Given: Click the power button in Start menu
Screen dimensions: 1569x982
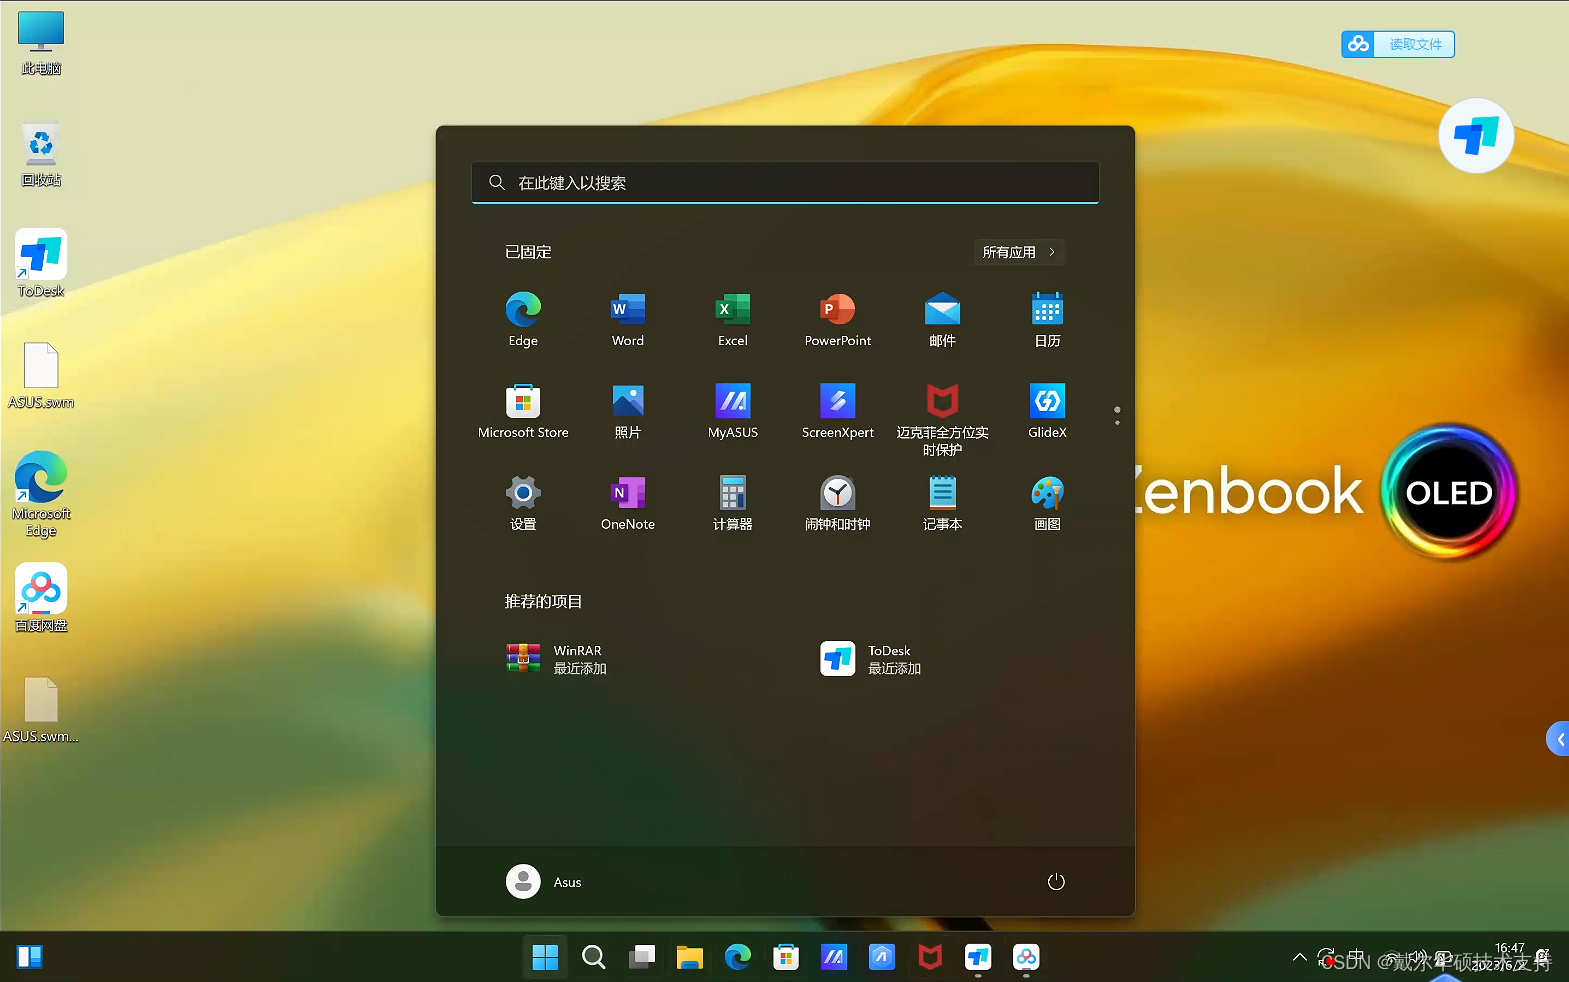Looking at the screenshot, I should click(1056, 882).
